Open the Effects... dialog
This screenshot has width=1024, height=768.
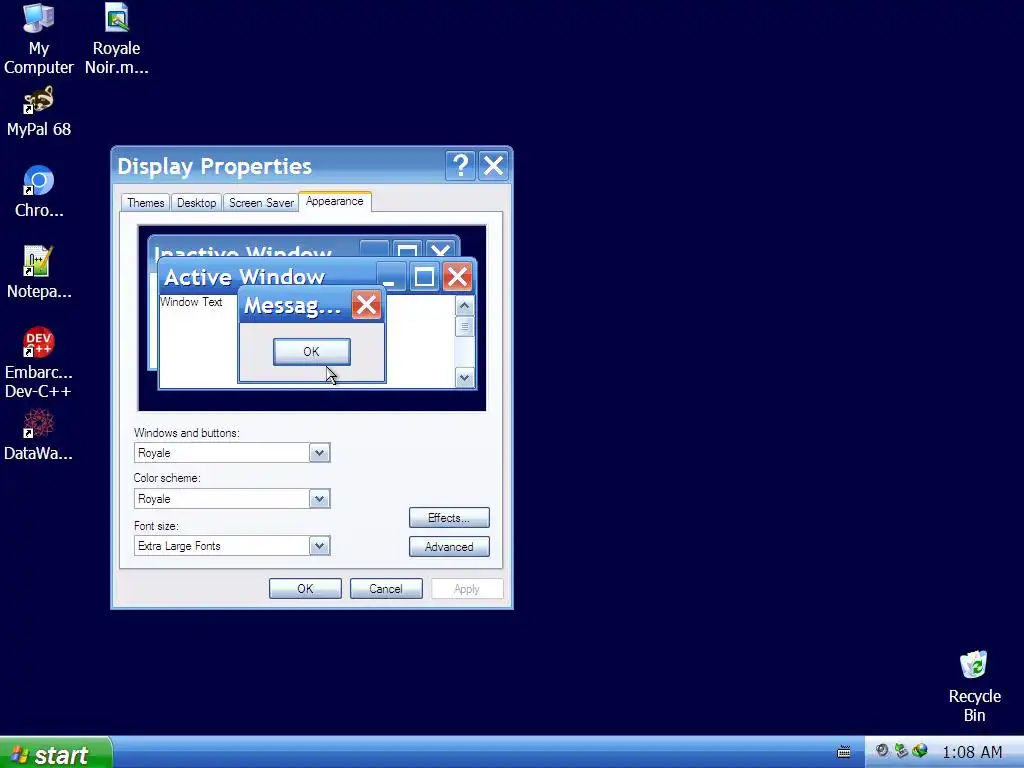tap(449, 518)
